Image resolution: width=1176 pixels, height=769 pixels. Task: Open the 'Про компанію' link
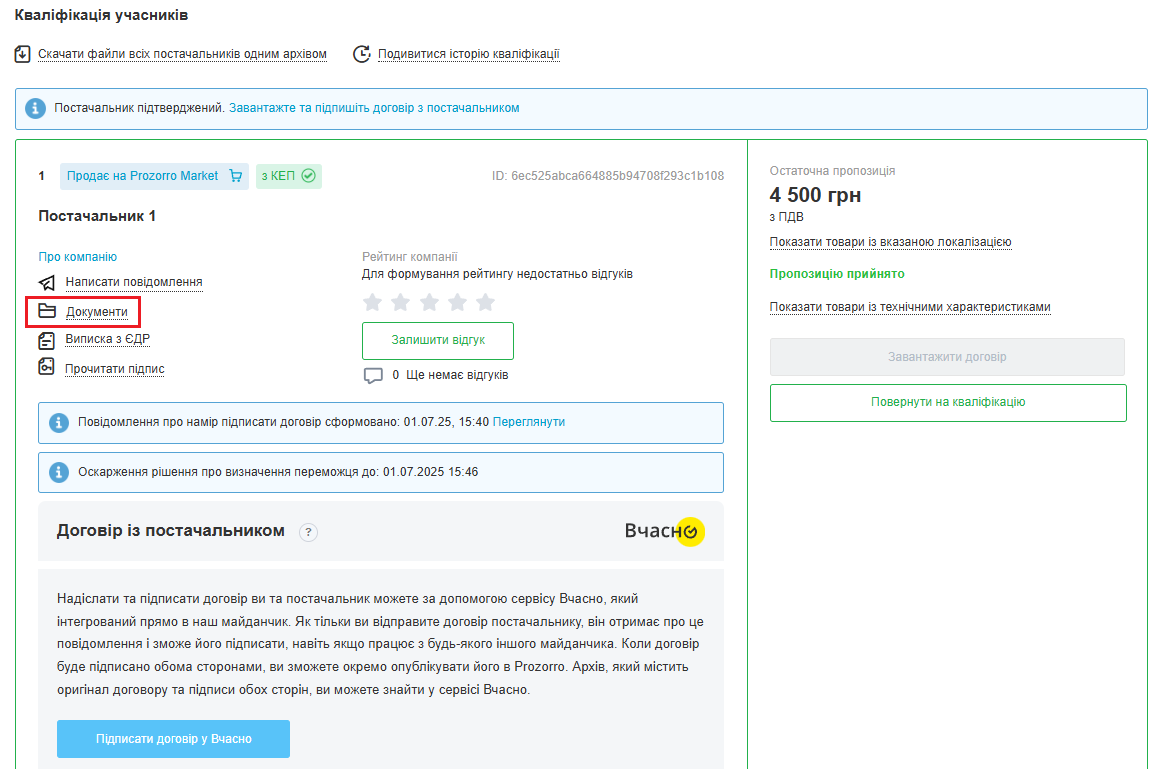(x=78, y=257)
